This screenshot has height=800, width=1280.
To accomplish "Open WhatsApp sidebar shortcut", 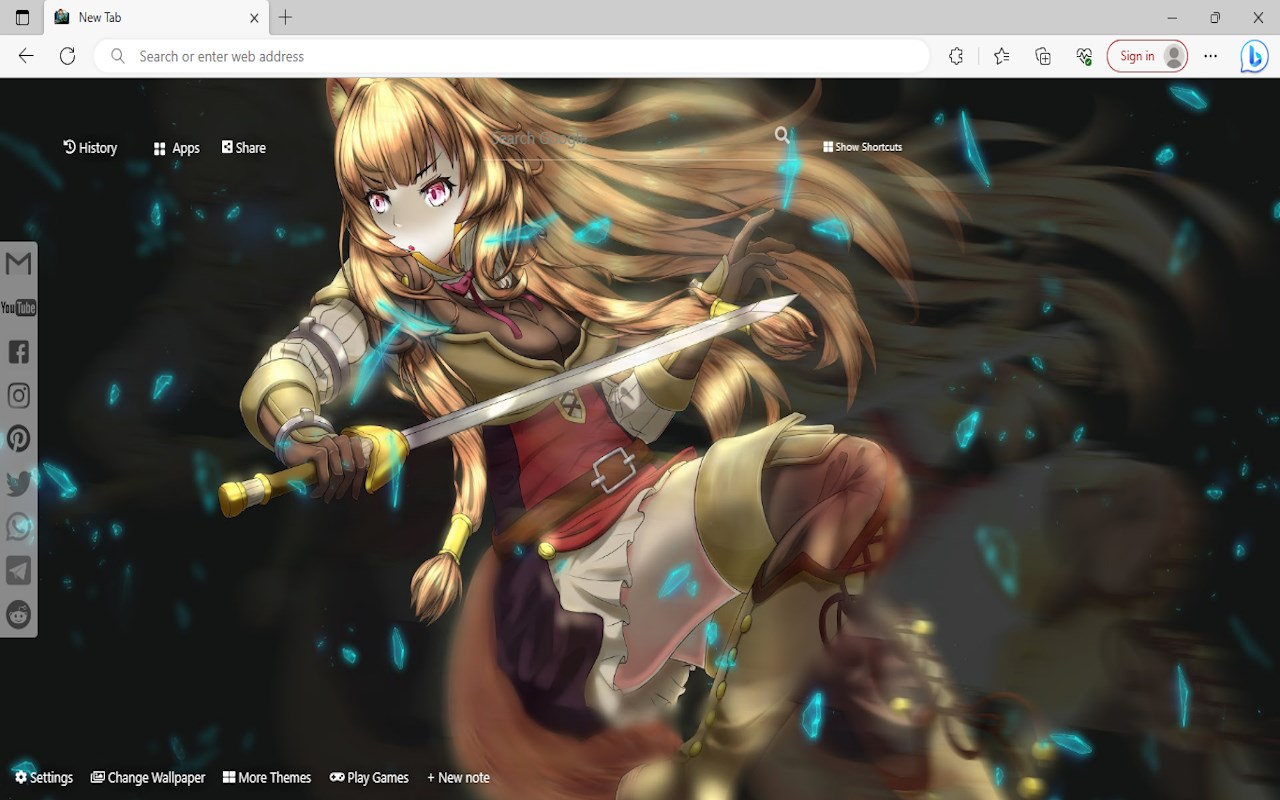I will click(19, 527).
